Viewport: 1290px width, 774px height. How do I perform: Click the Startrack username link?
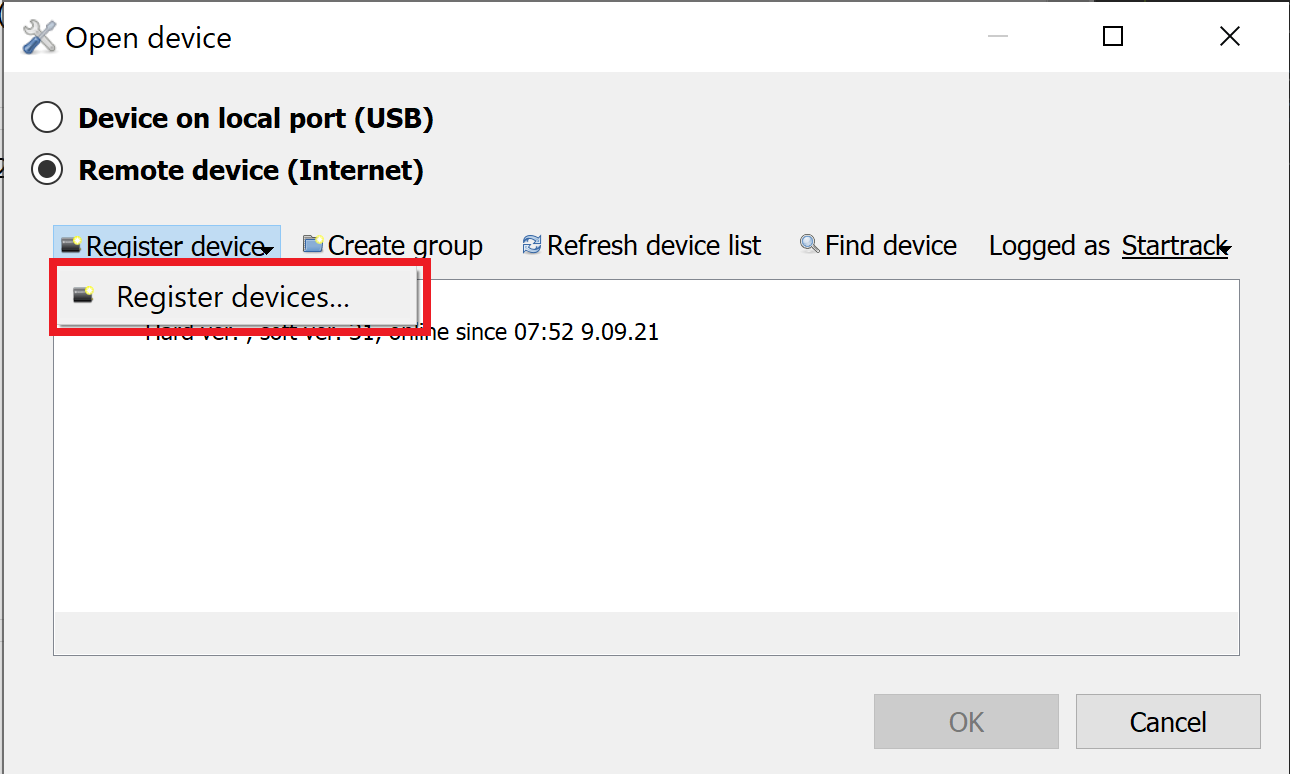[x=1173, y=245]
